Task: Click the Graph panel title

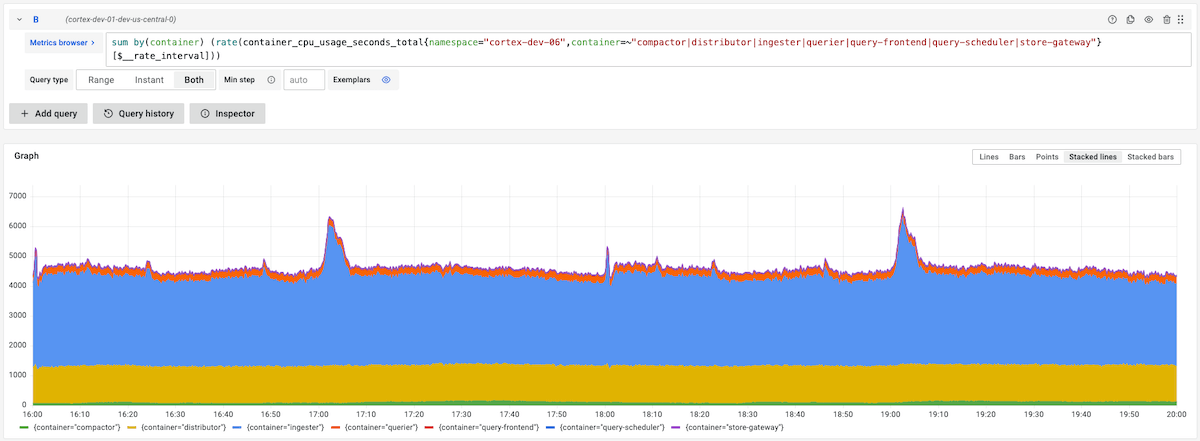Action: (x=27, y=157)
